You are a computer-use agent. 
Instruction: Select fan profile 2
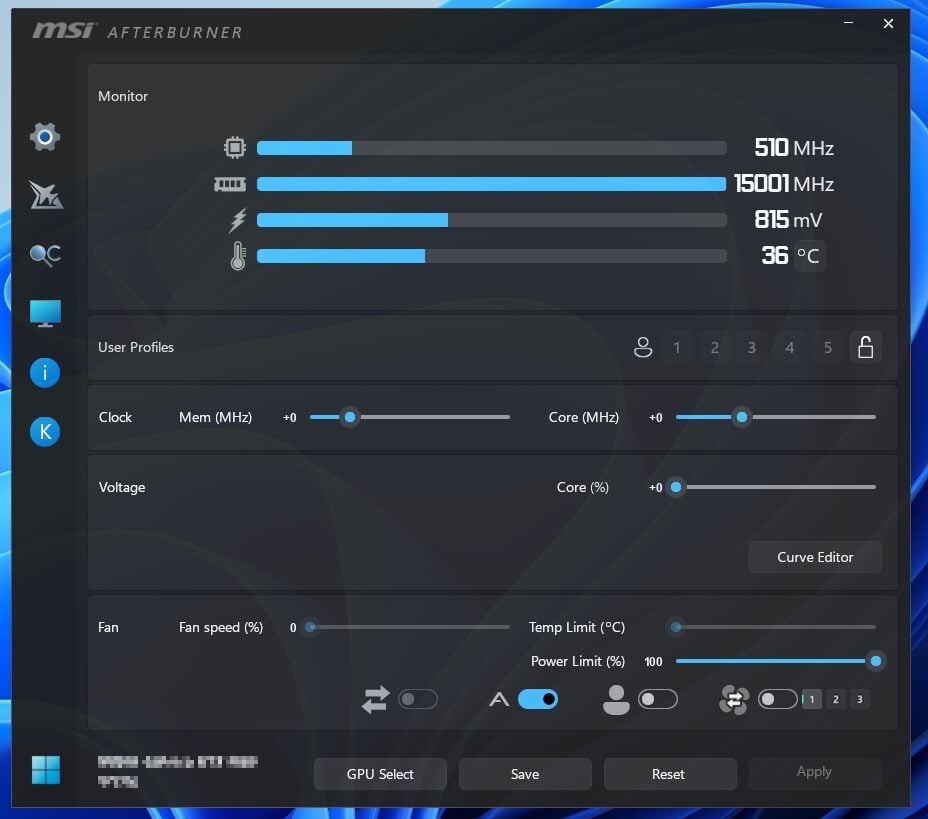835,699
